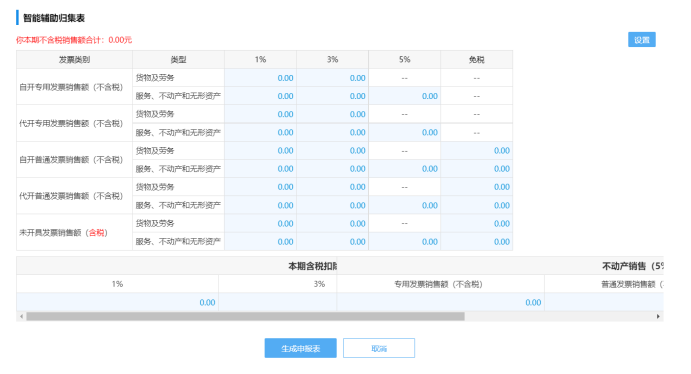The image size is (691, 374).
Task: Edit 自开专用发票 服务 3% field
Action: 333,96
